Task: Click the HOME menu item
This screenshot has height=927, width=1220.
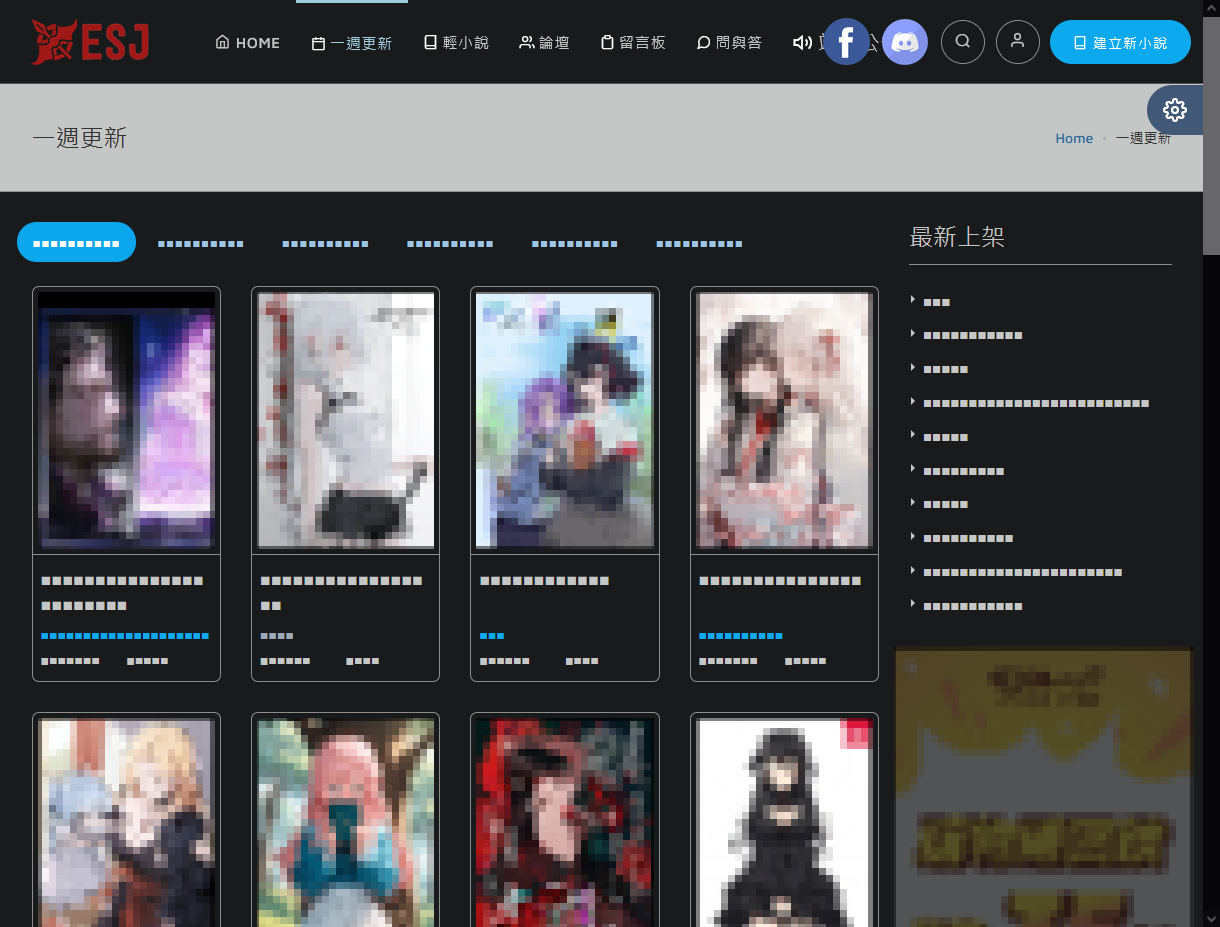Action: coord(248,43)
